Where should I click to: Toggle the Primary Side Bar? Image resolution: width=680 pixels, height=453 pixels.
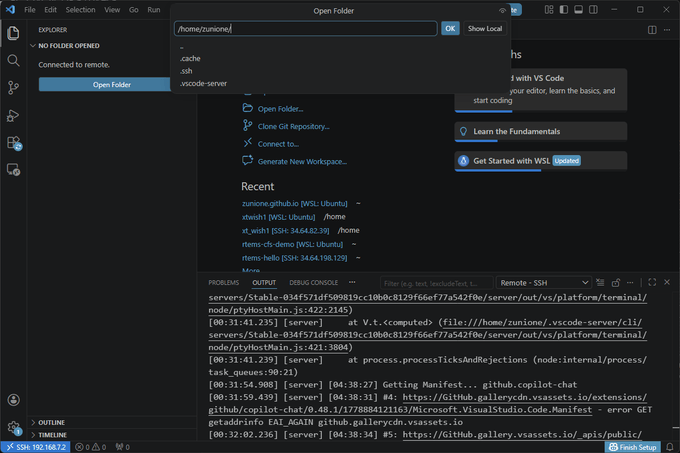click(x=564, y=10)
